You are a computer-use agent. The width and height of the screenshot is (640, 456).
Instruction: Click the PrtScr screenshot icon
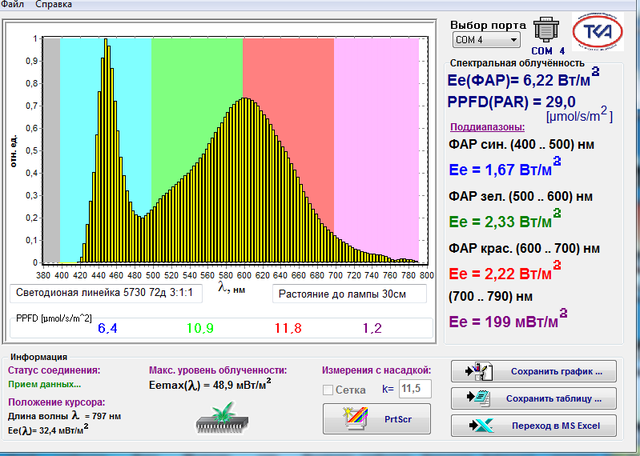[x=343, y=416]
